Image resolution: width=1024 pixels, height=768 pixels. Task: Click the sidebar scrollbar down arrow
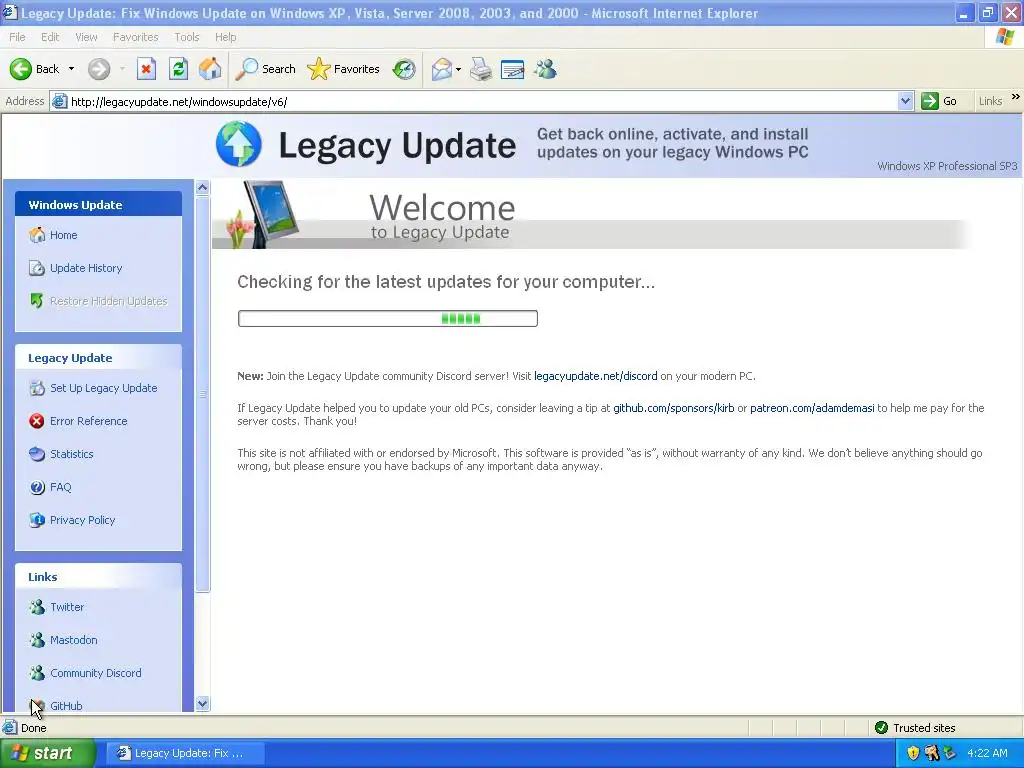[202, 703]
